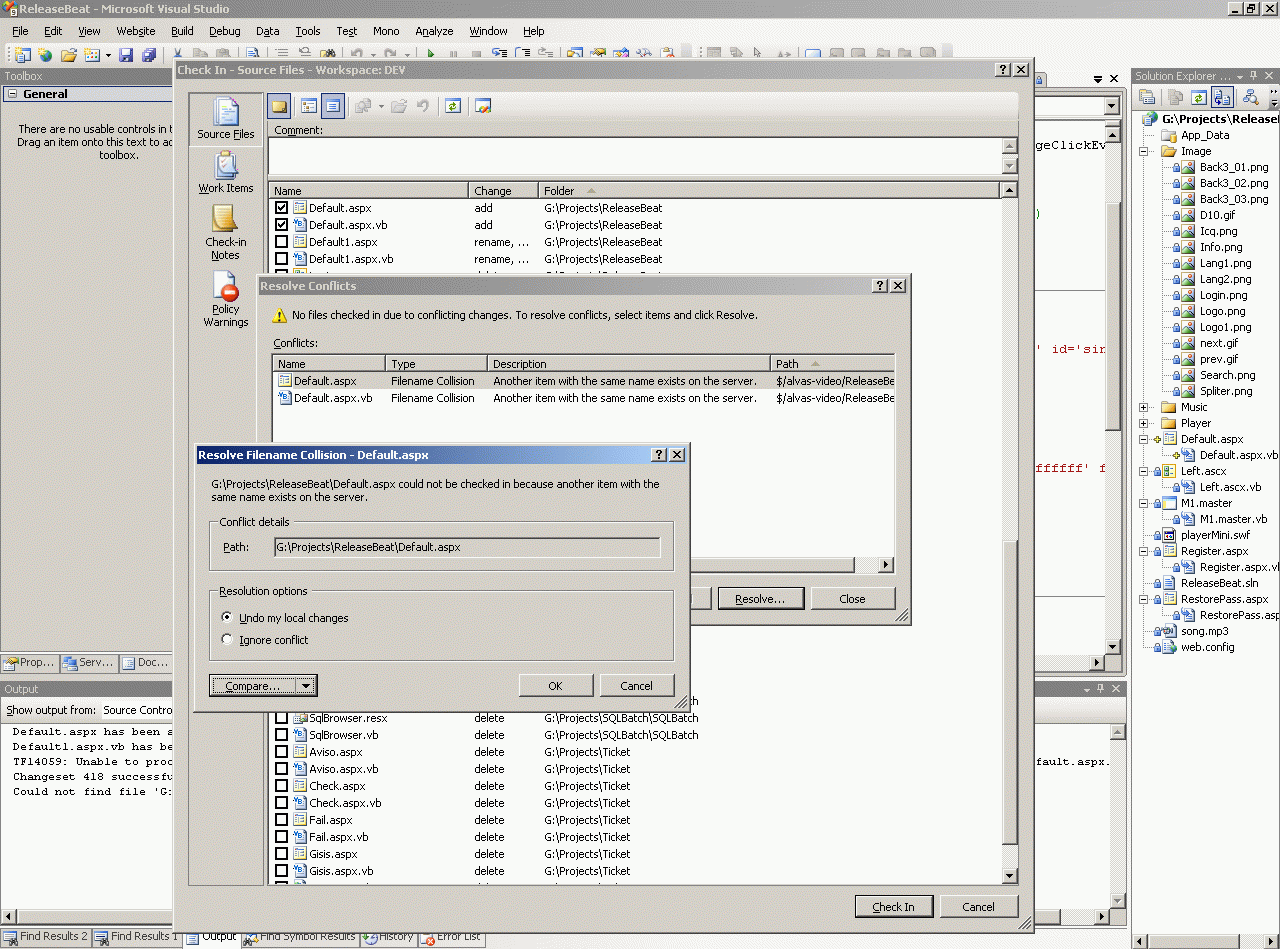Pin the Output panel using pushpin icon

pyautogui.click(x=1101, y=689)
